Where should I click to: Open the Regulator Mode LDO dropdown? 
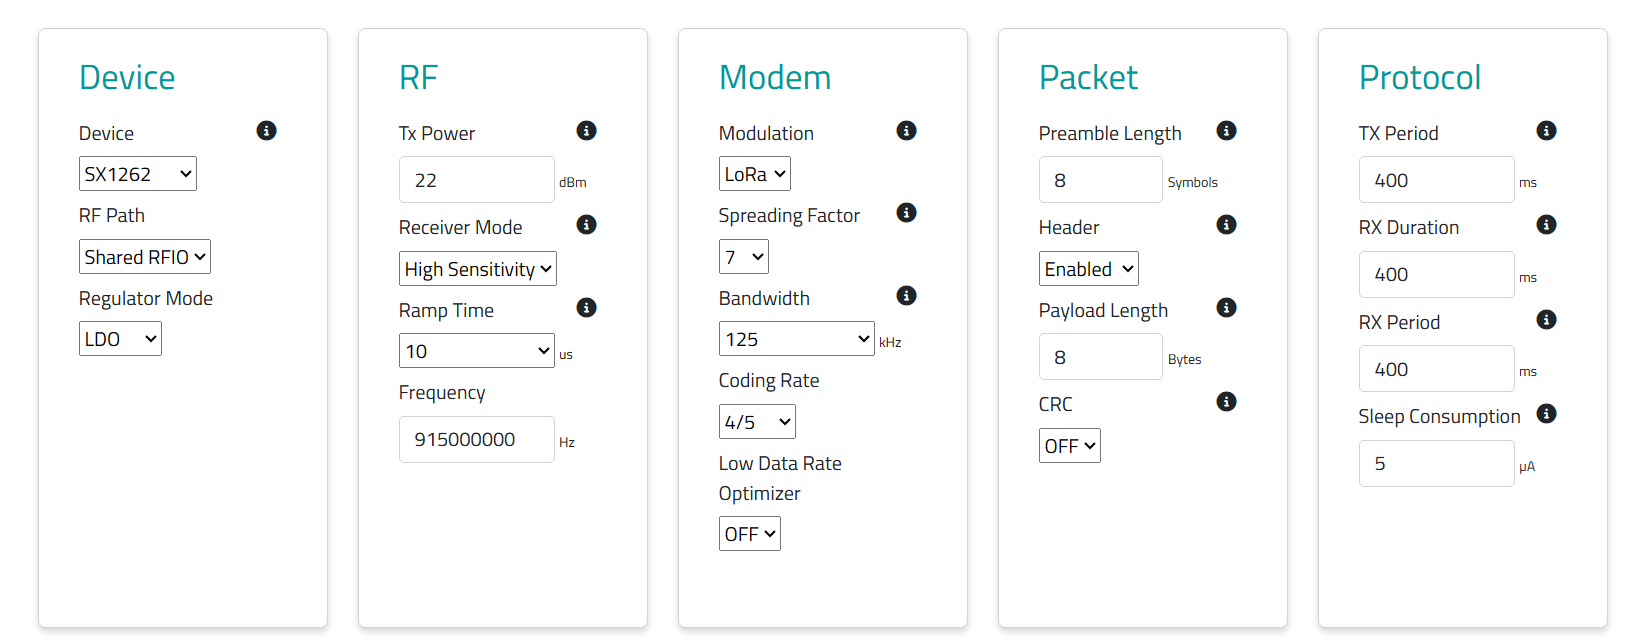pos(120,339)
